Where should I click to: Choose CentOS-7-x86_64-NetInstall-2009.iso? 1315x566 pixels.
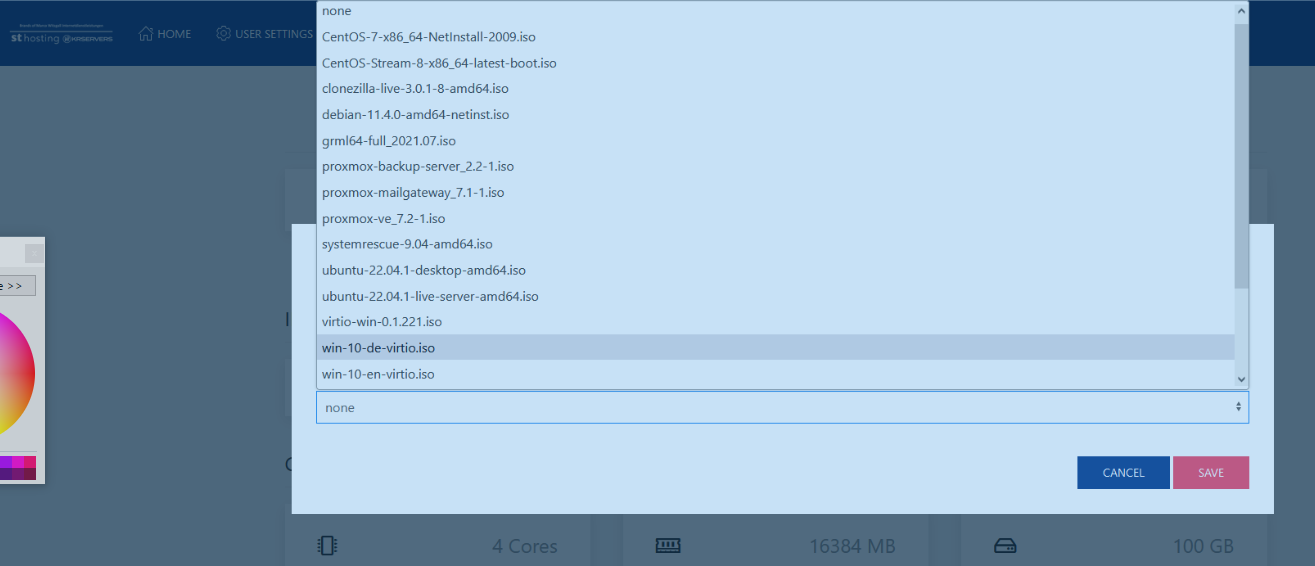776,37
